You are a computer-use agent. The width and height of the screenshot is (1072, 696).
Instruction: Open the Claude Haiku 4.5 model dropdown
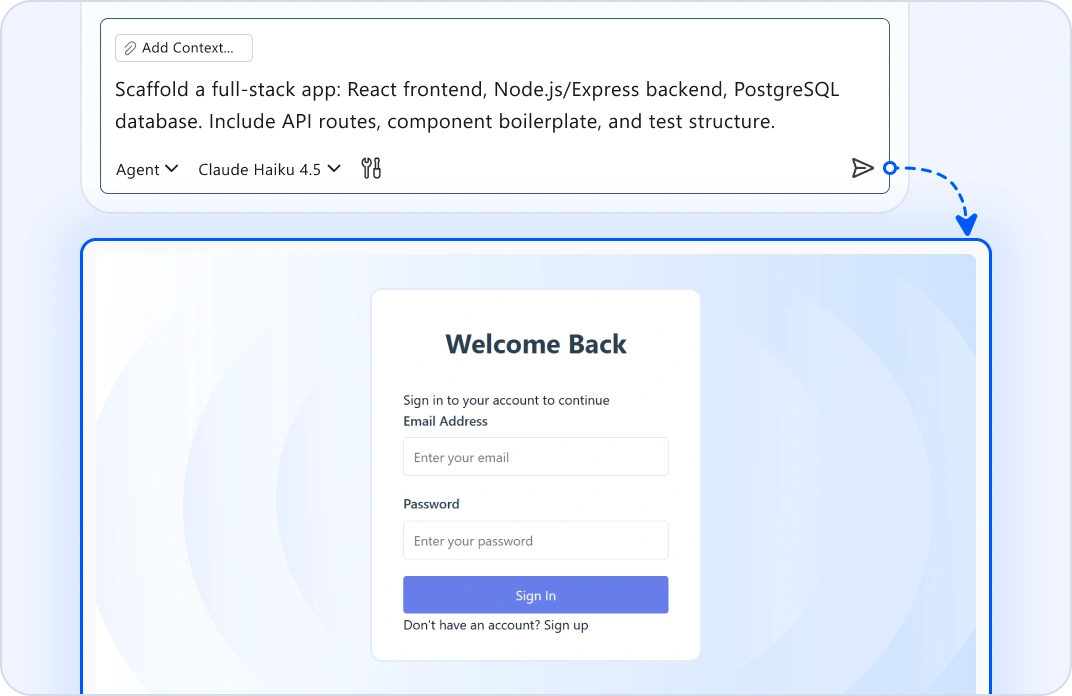[269, 169]
